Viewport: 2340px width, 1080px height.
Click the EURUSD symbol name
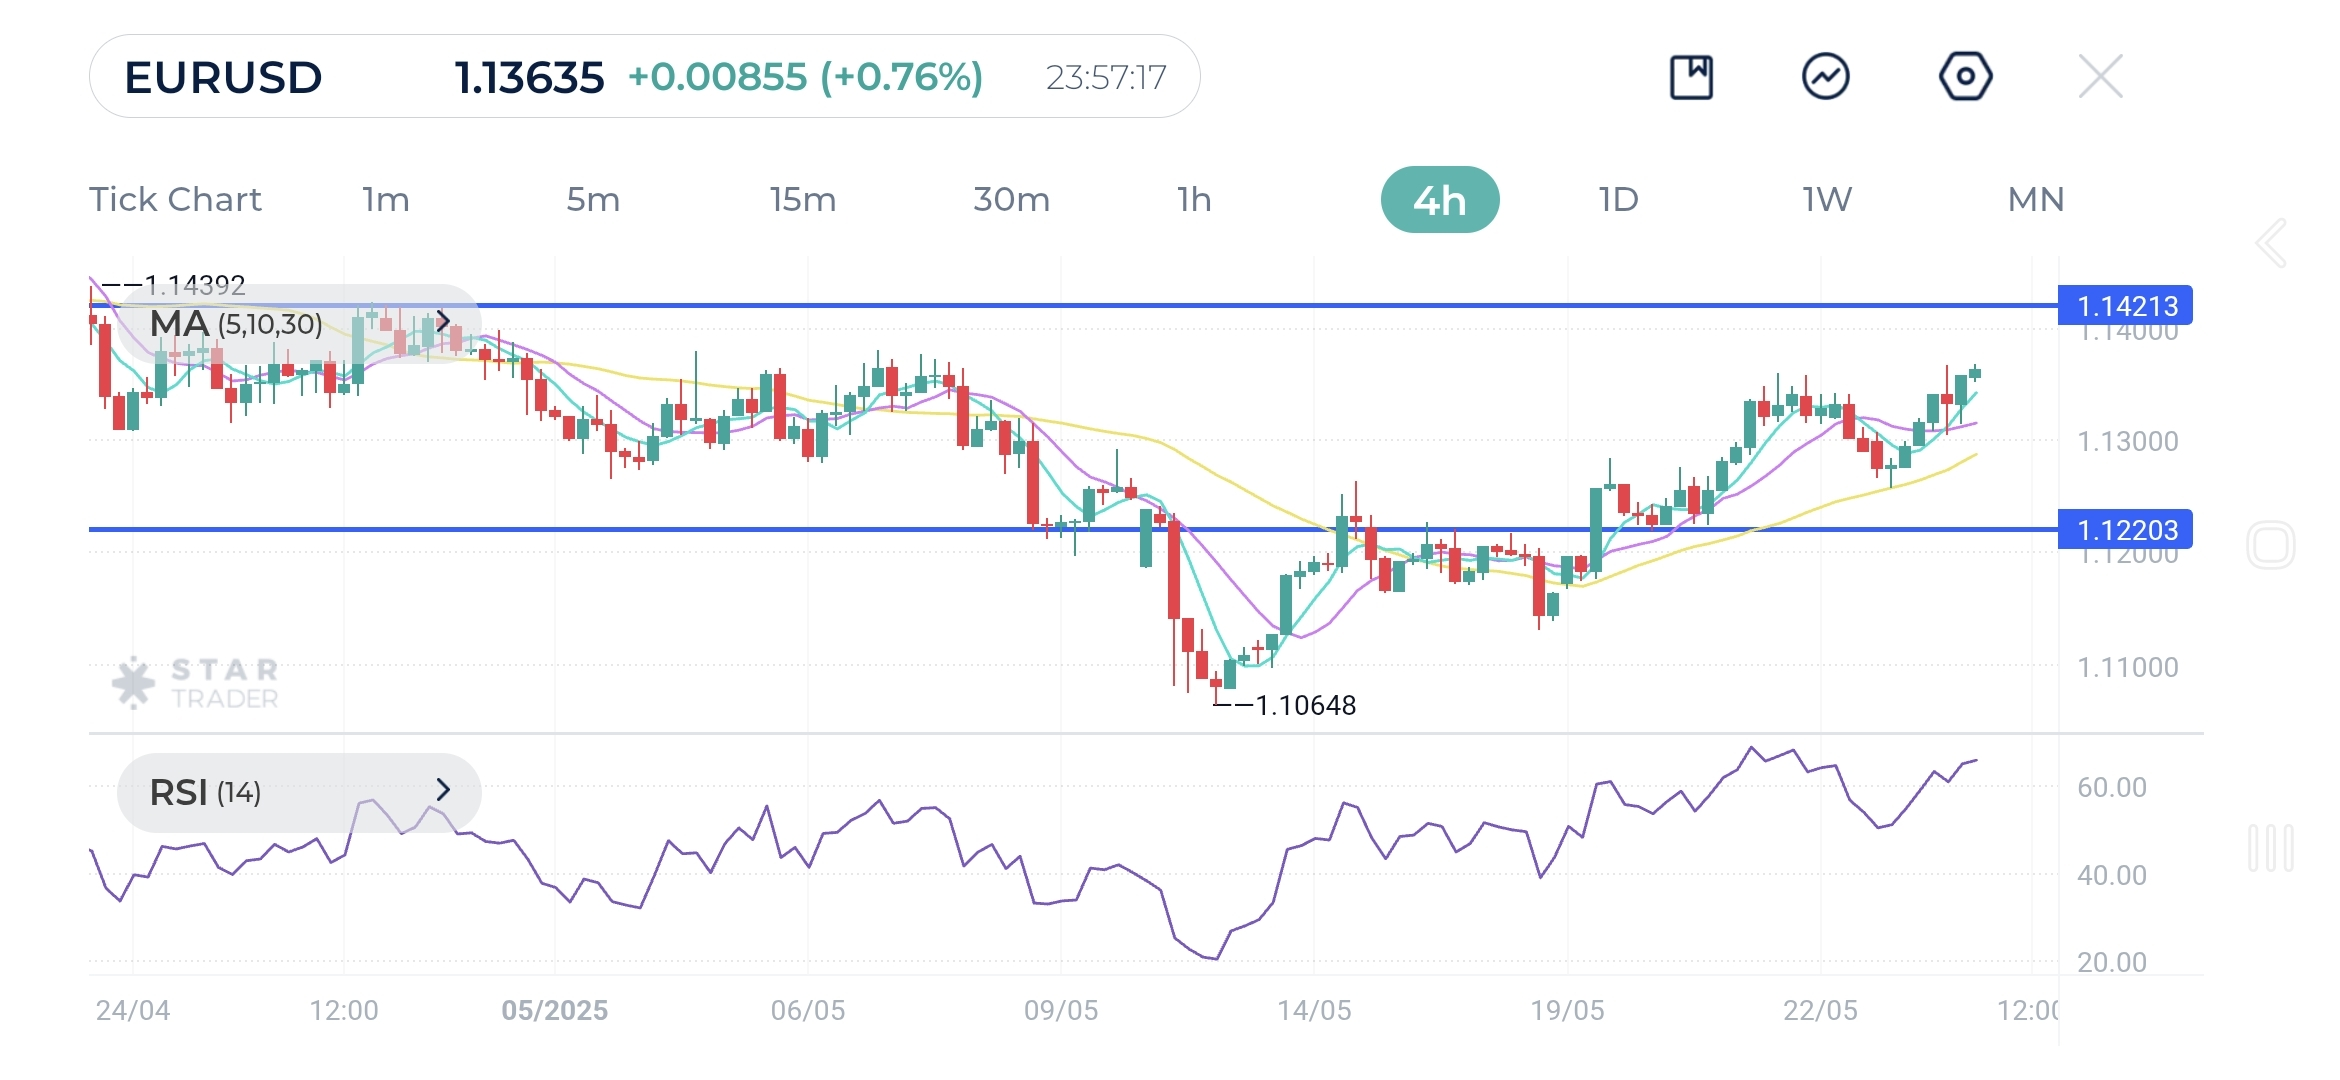click(222, 75)
